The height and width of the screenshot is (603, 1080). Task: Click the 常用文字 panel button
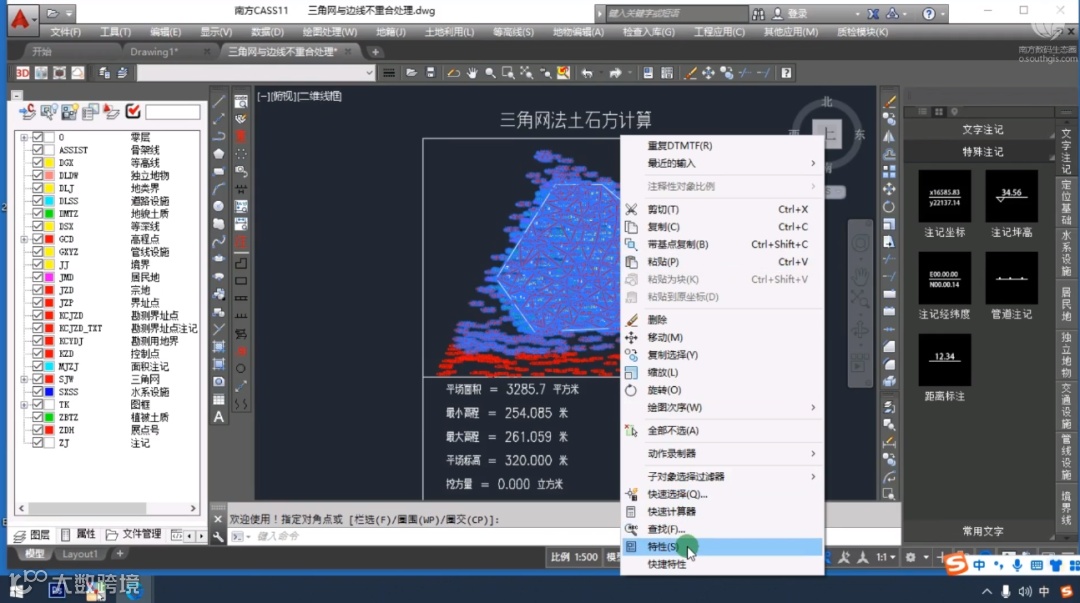(x=982, y=531)
